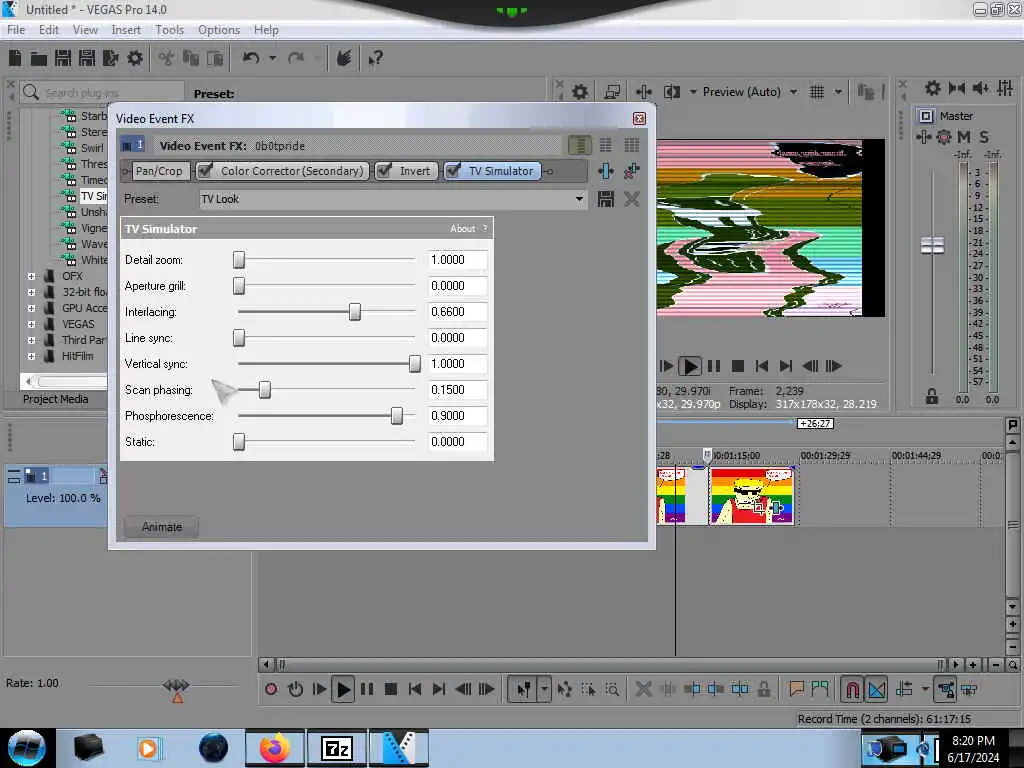Open the File menu
This screenshot has height=768, width=1024.
point(16,30)
